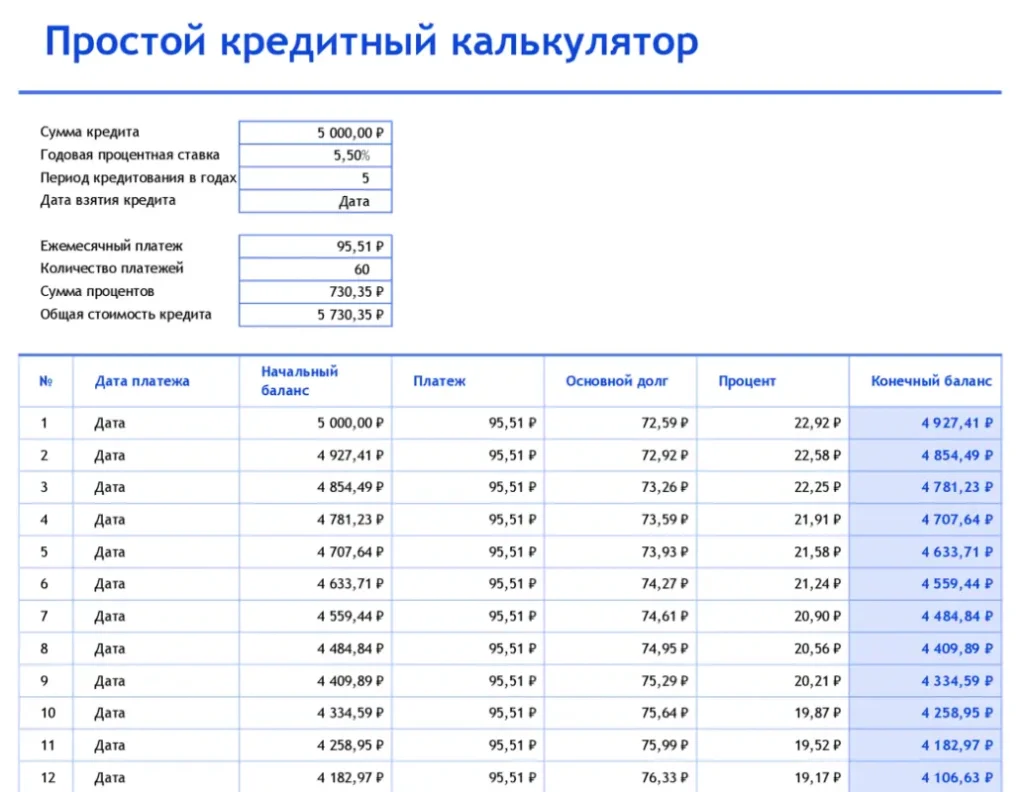Select interest cell 22,25 ₽ in row 3
Viewport: 1024px width, 792px height.
coord(773,487)
